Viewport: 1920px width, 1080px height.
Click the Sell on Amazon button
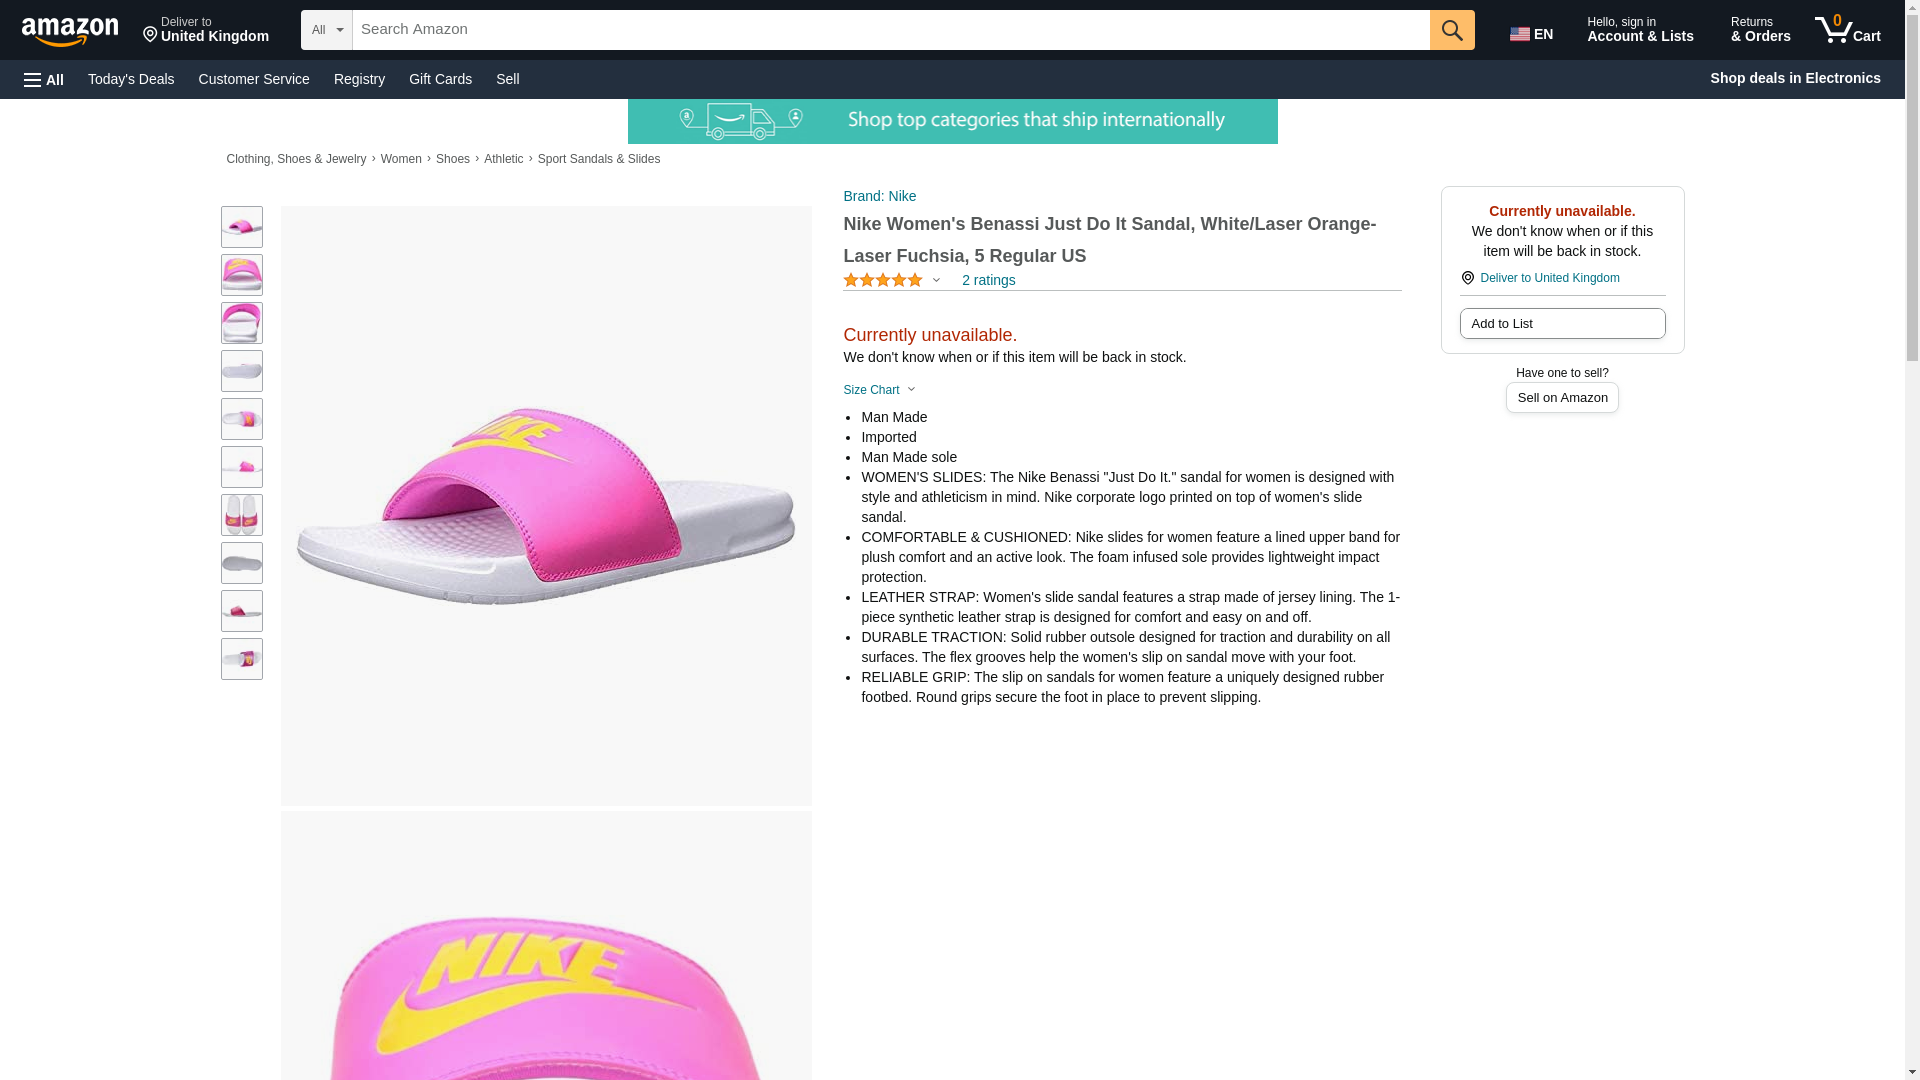pyautogui.click(x=1561, y=398)
